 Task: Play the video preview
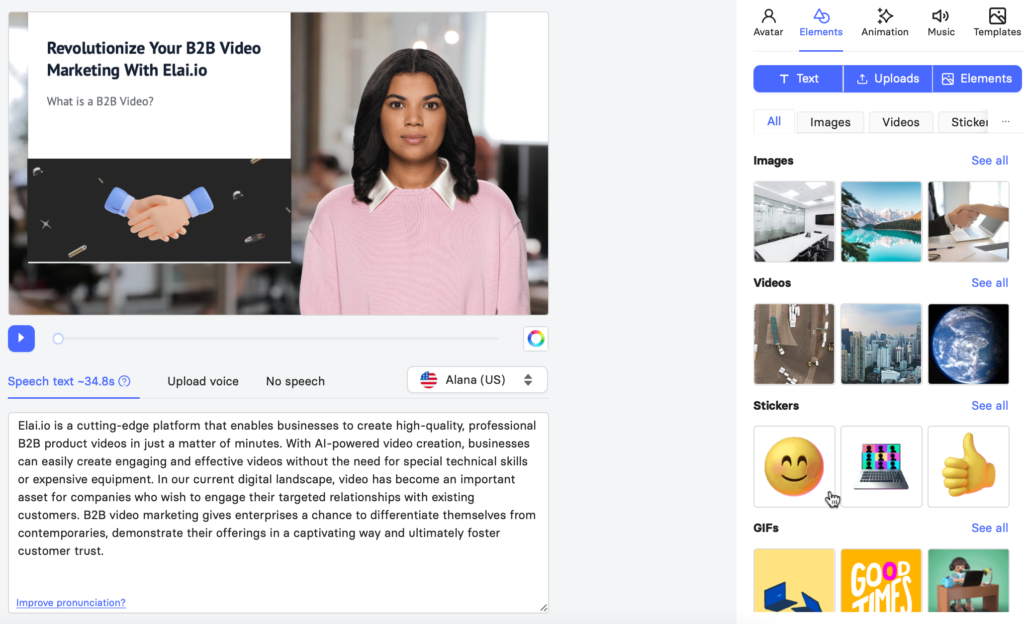point(21,338)
